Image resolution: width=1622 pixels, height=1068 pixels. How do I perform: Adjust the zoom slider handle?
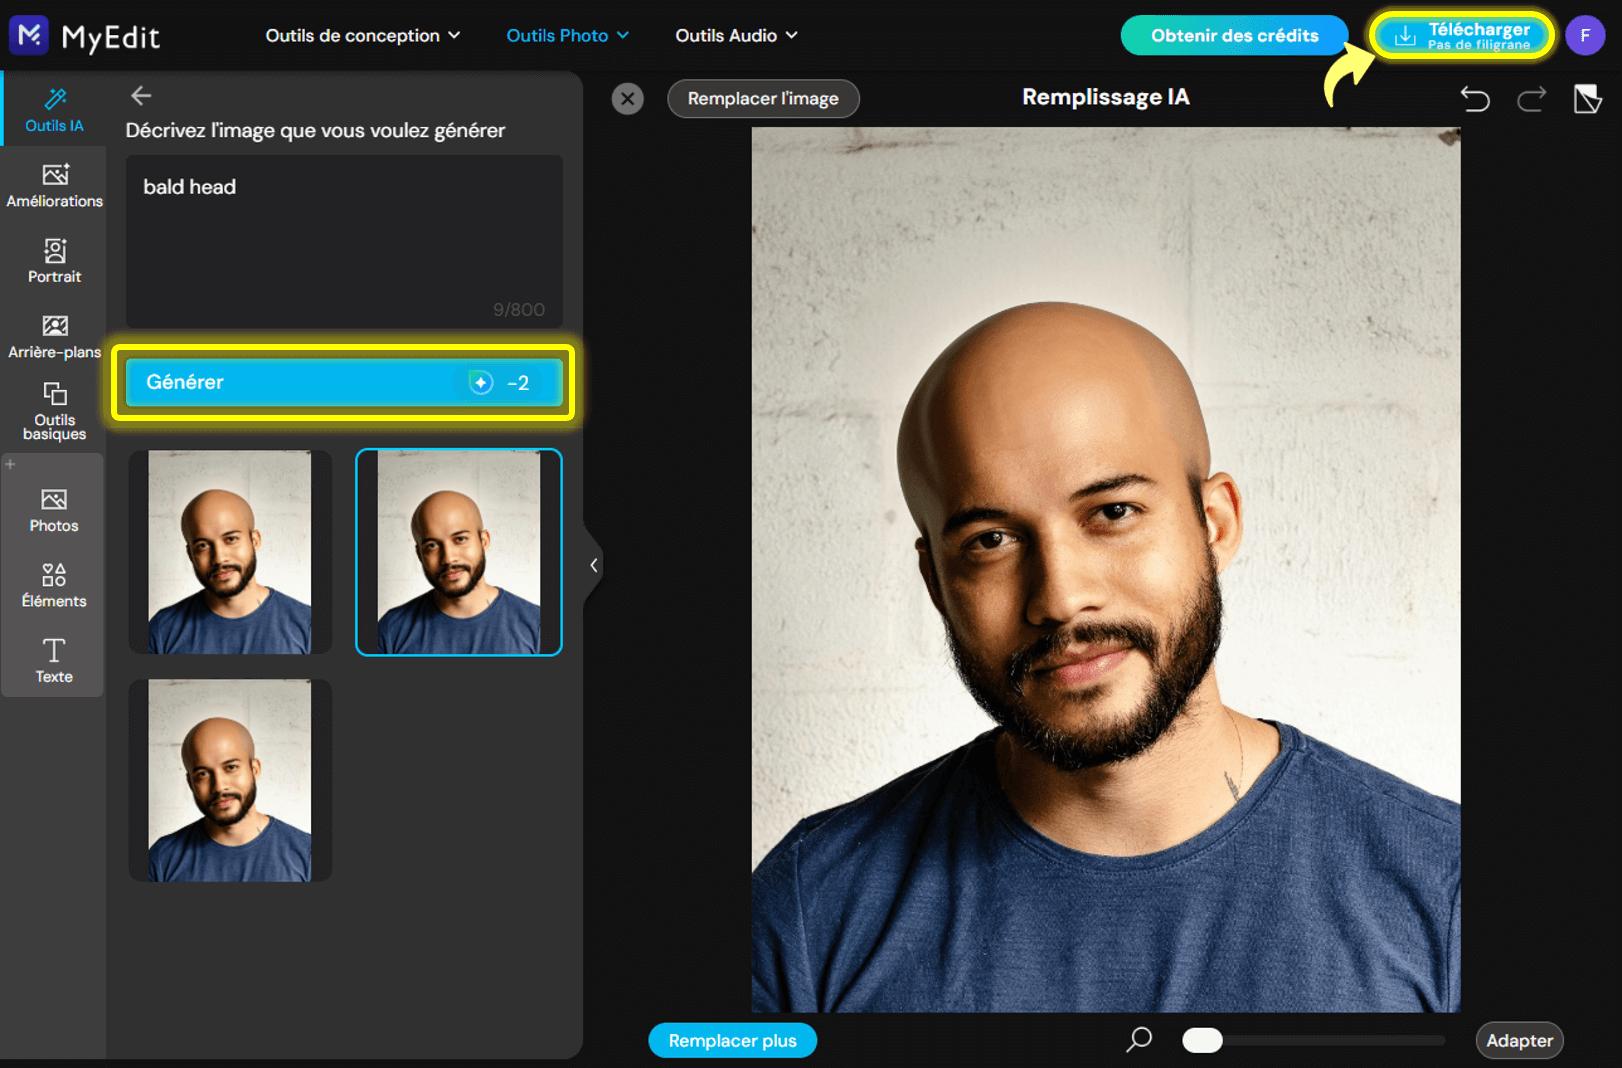1202,1041
